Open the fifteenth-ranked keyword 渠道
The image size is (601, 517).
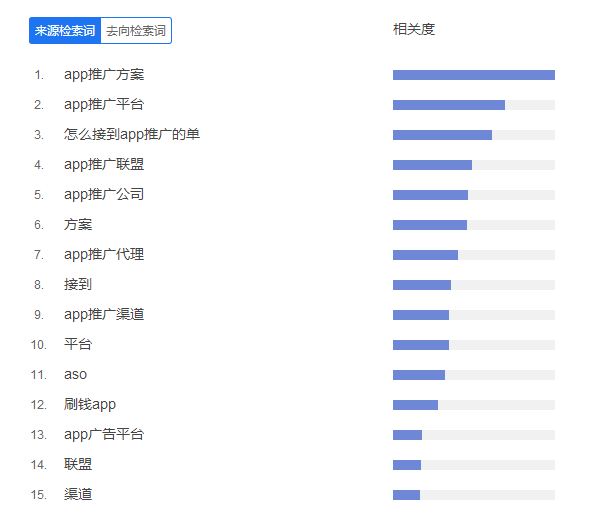pyautogui.click(x=78, y=494)
